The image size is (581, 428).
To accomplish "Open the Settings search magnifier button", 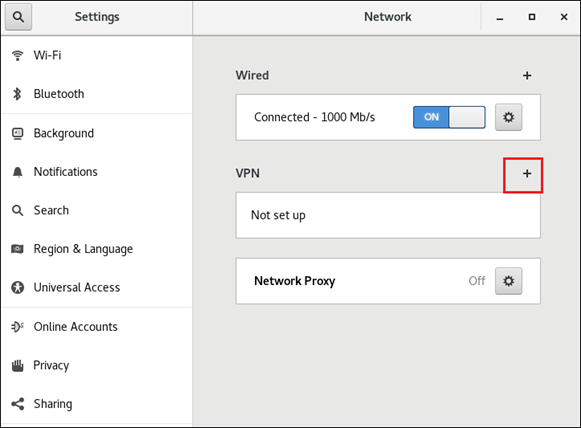I will 18,17.
